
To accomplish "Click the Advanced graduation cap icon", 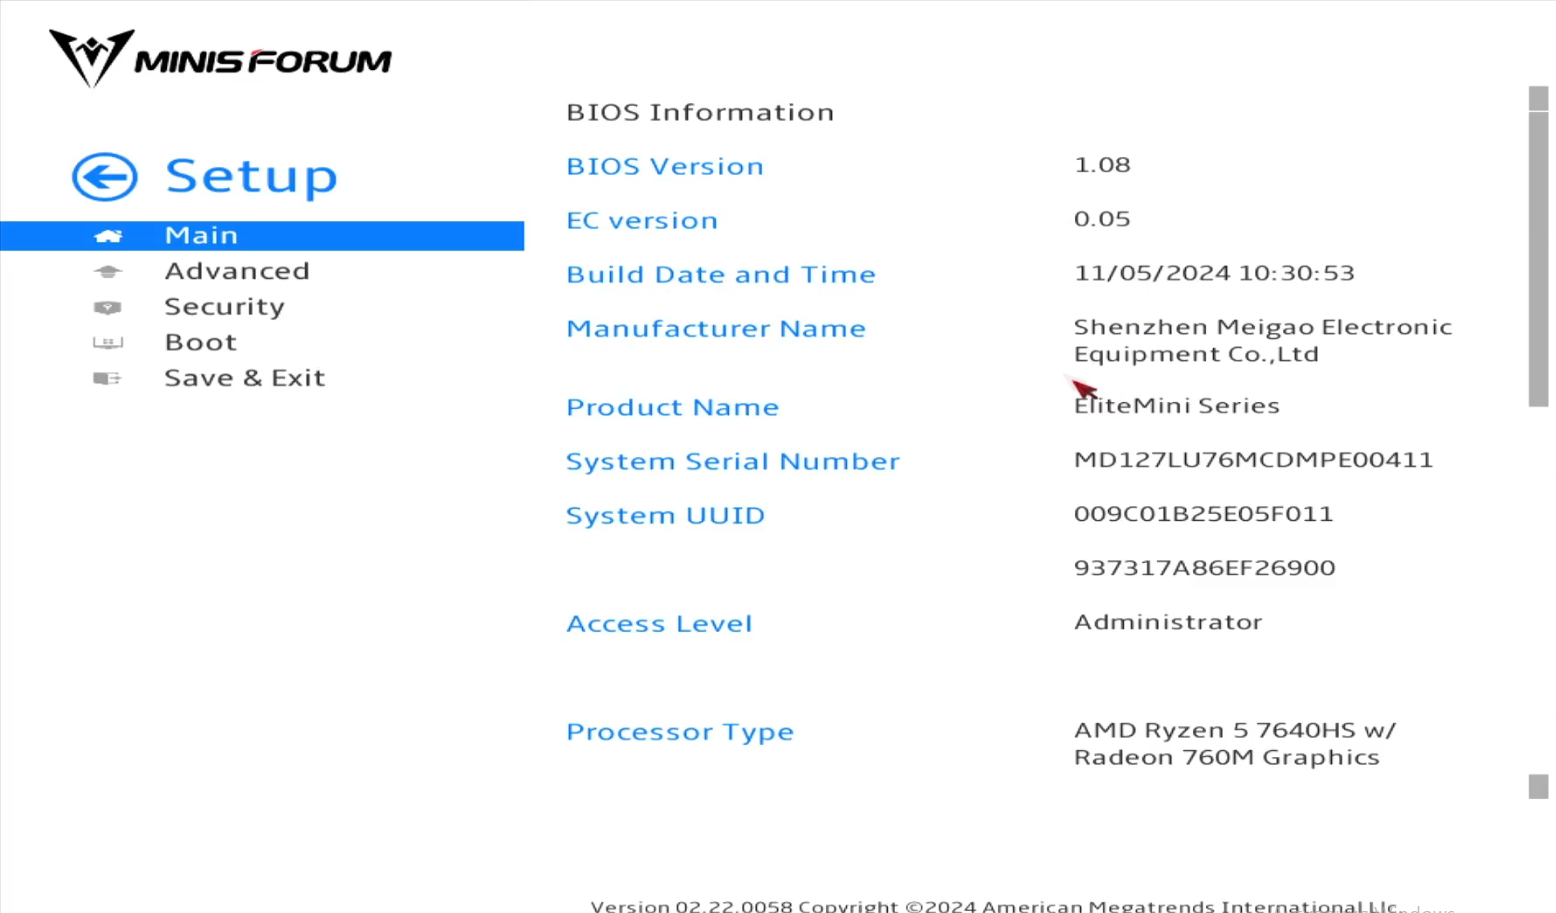I will 108,272.
